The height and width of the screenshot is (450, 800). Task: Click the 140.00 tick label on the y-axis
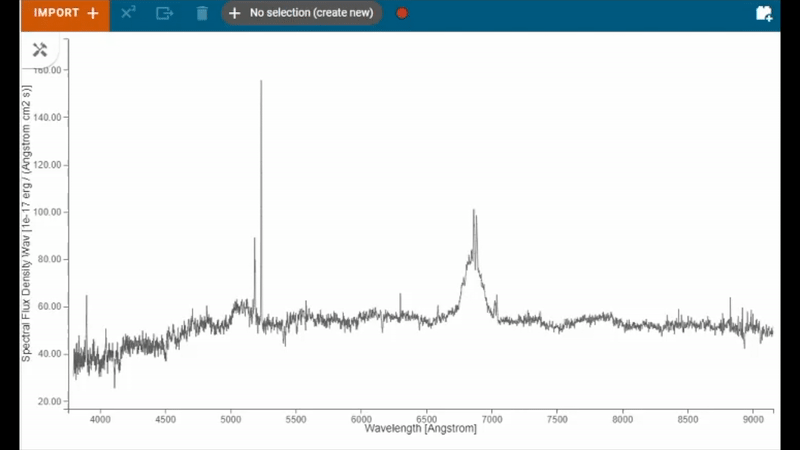coord(47,117)
